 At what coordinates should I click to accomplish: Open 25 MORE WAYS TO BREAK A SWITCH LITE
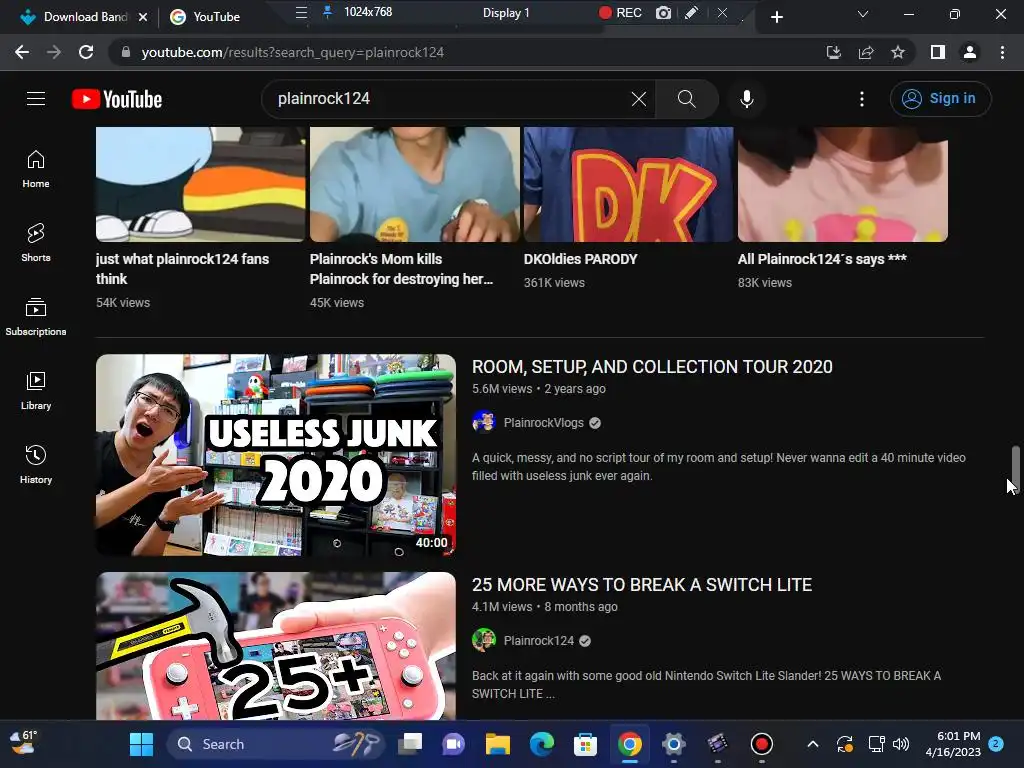(642, 585)
